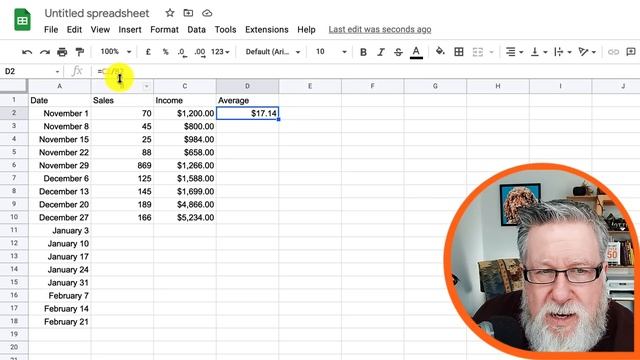Select the Sales cell with 869

tap(122, 165)
